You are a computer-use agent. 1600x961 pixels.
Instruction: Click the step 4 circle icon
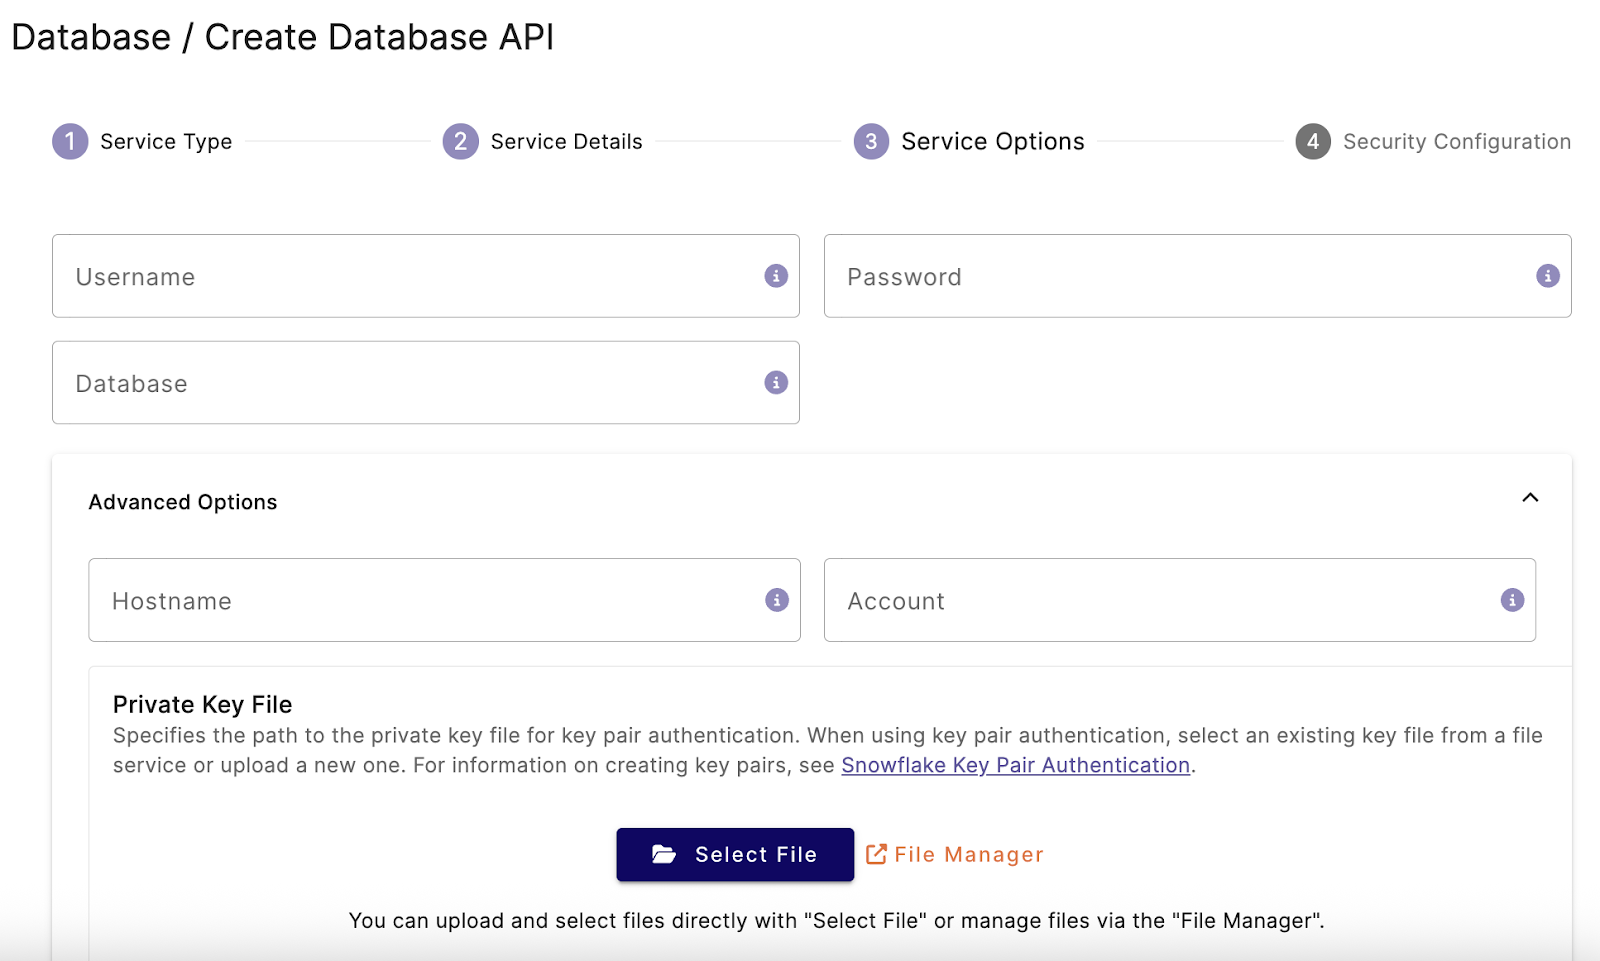tap(1313, 142)
